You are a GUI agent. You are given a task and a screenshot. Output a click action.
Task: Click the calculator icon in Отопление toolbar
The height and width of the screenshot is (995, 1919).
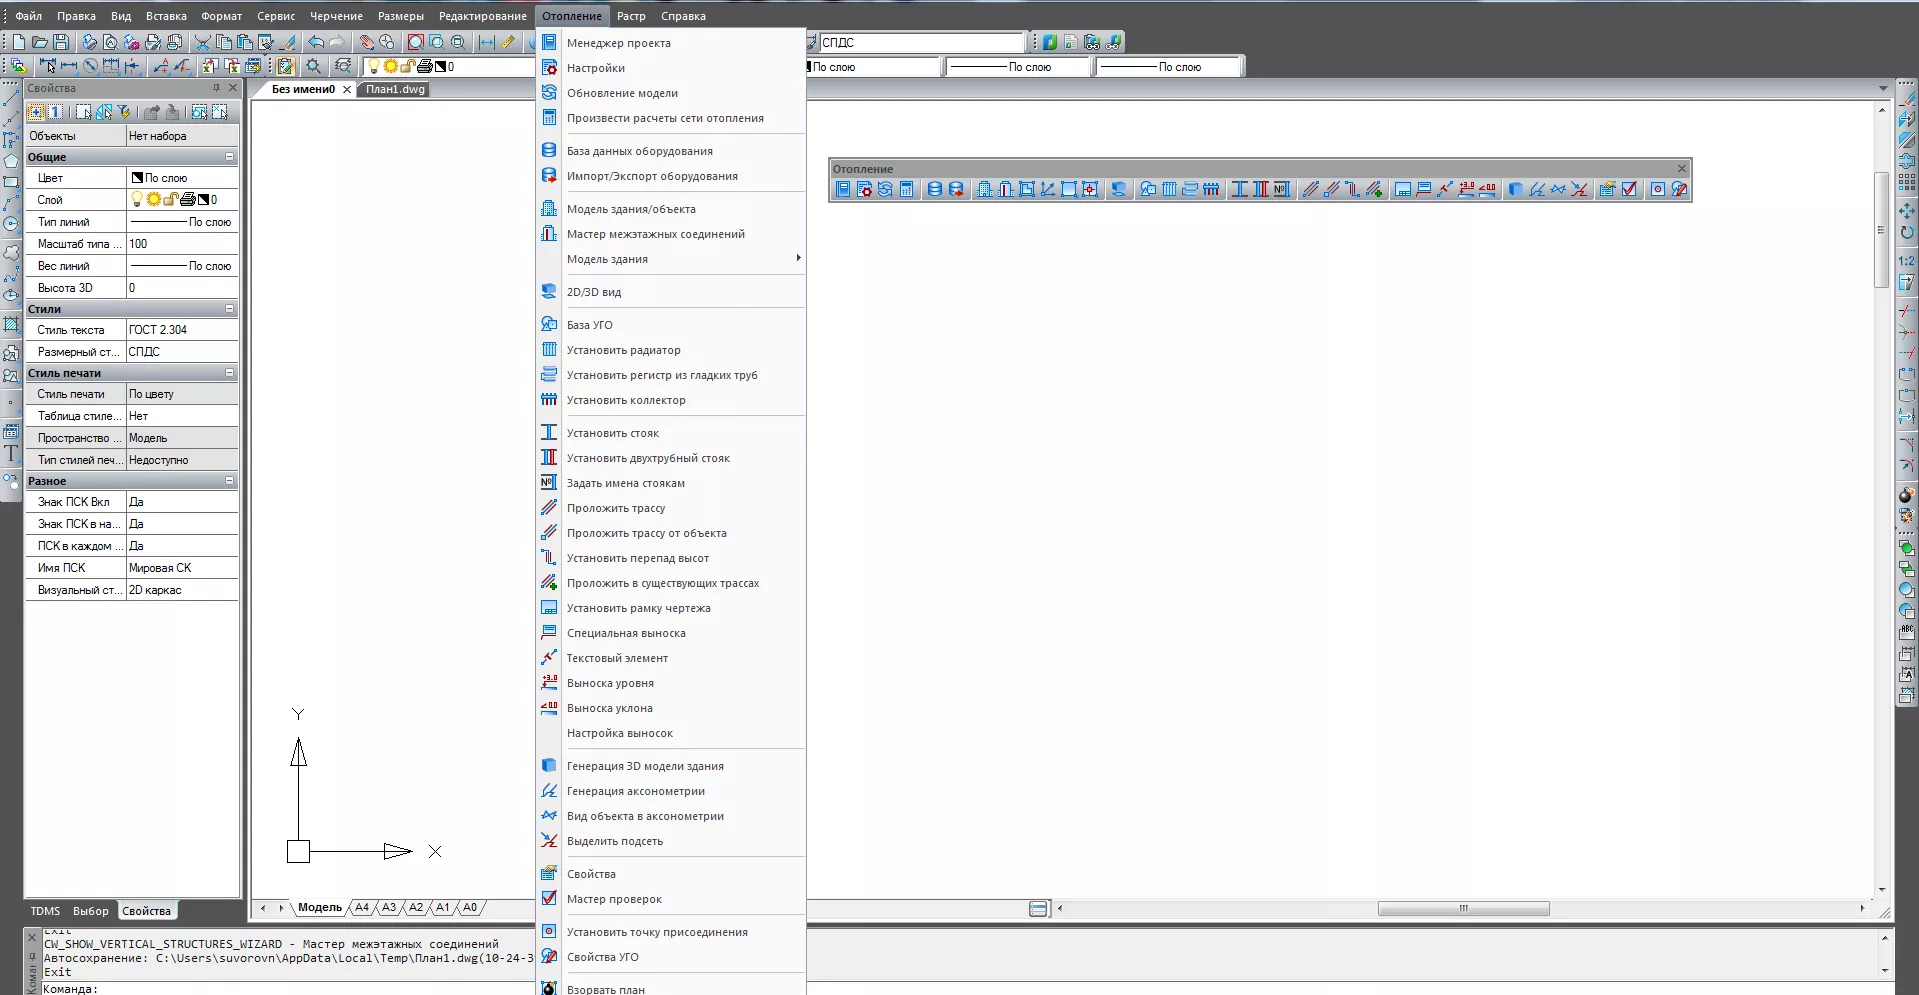click(x=907, y=189)
